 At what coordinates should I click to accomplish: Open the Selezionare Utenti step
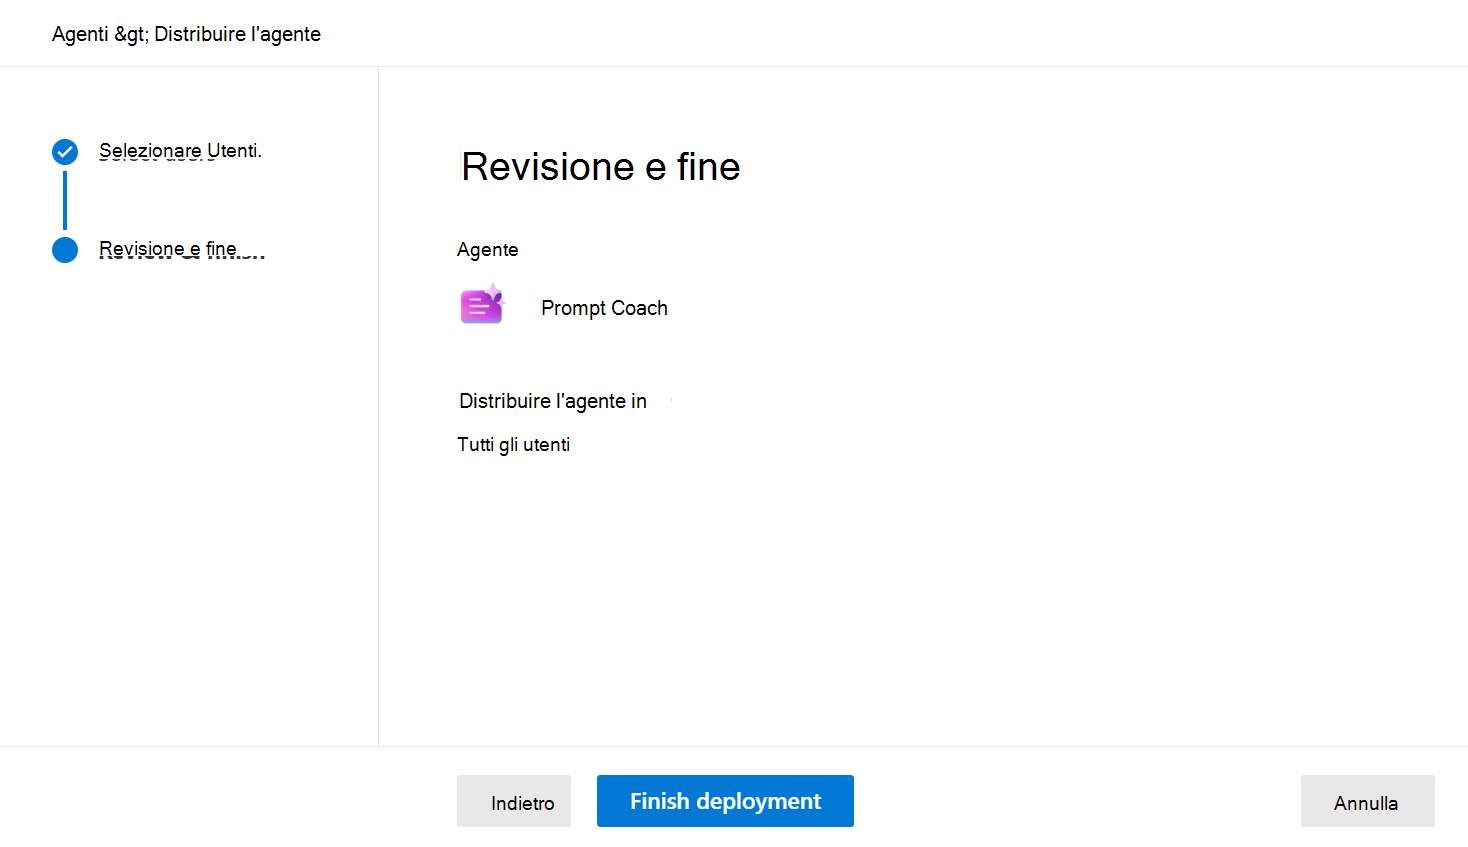click(180, 151)
